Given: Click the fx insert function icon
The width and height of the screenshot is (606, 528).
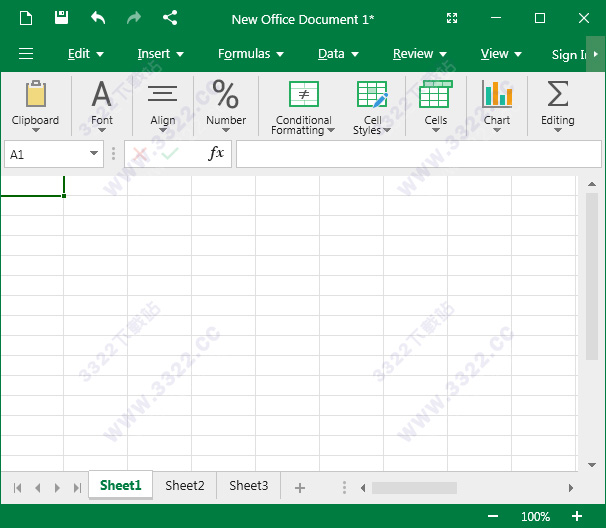Looking at the screenshot, I should click(216, 153).
